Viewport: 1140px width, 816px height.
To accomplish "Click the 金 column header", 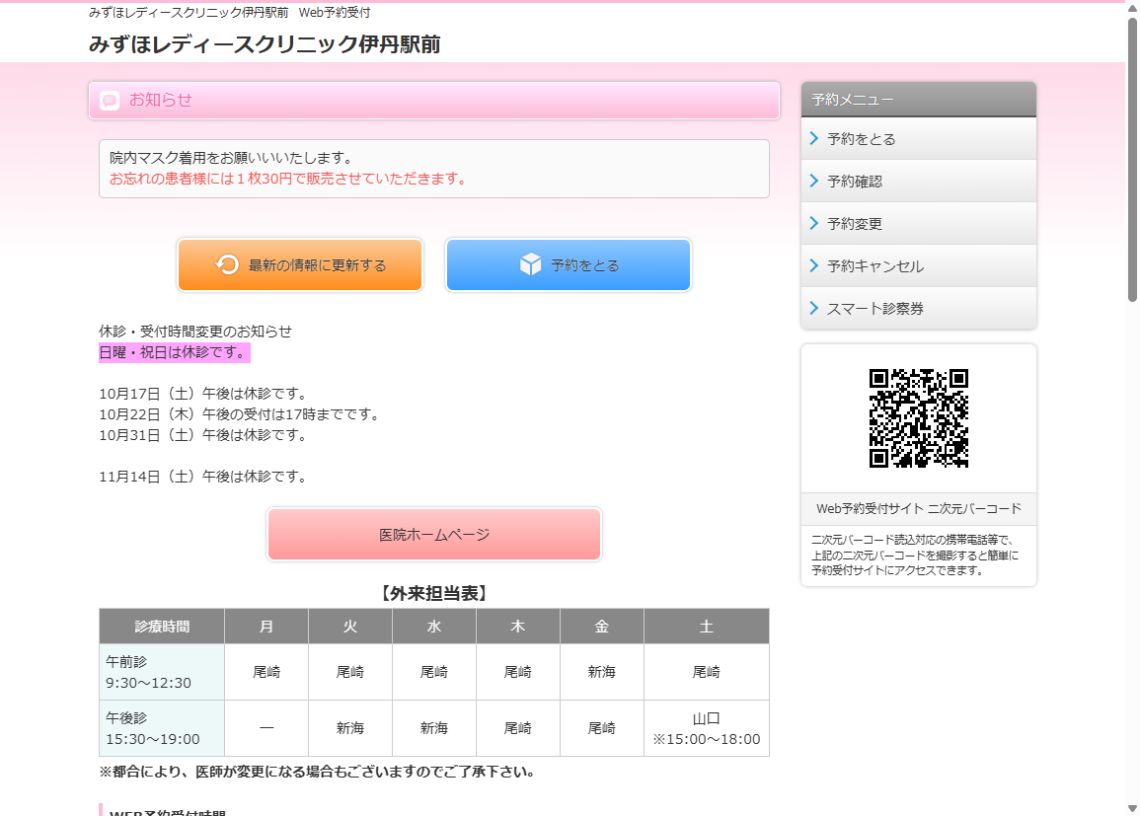I will click(x=601, y=626).
